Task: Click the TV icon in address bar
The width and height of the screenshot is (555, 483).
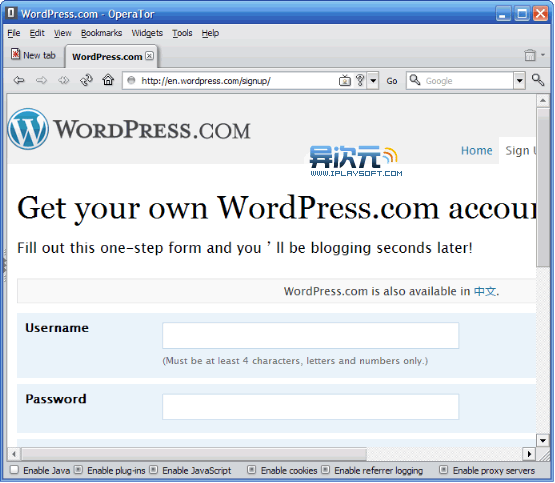Action: [344, 81]
